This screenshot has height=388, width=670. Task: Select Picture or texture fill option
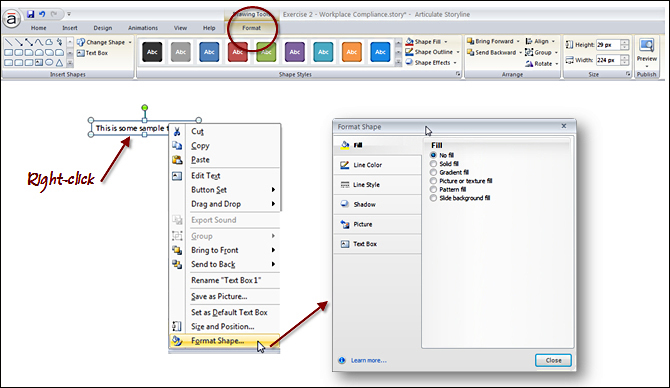coord(433,181)
